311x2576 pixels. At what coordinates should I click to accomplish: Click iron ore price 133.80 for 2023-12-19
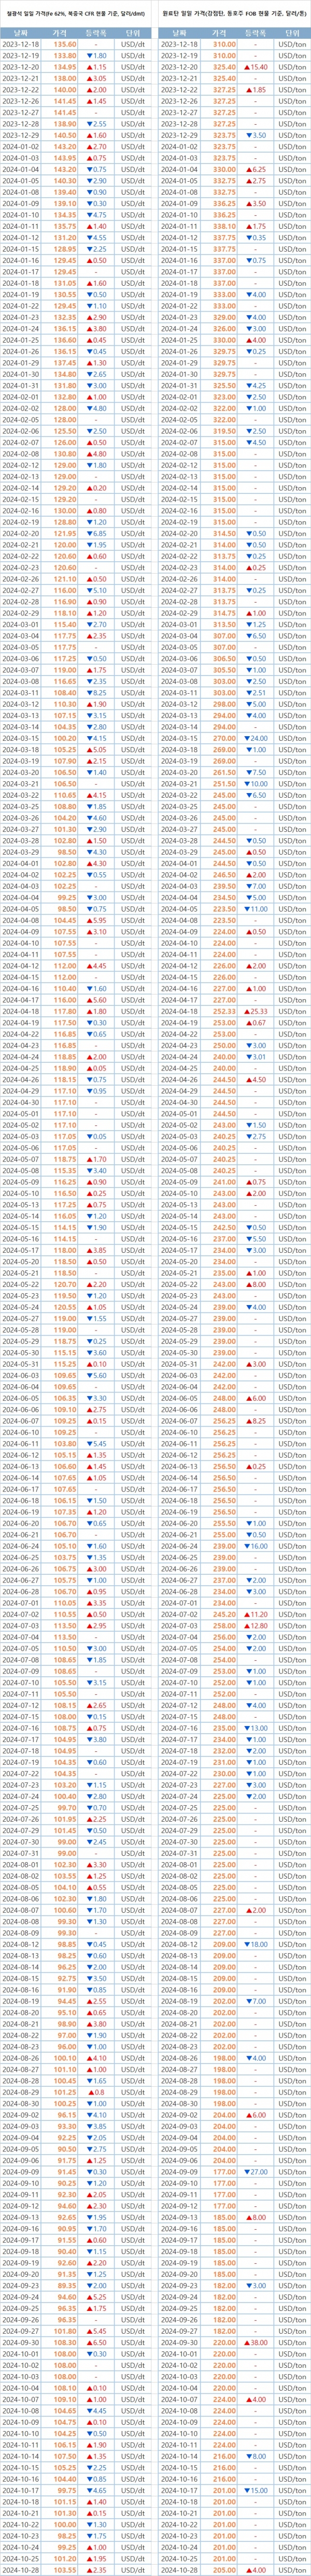[x=65, y=56]
